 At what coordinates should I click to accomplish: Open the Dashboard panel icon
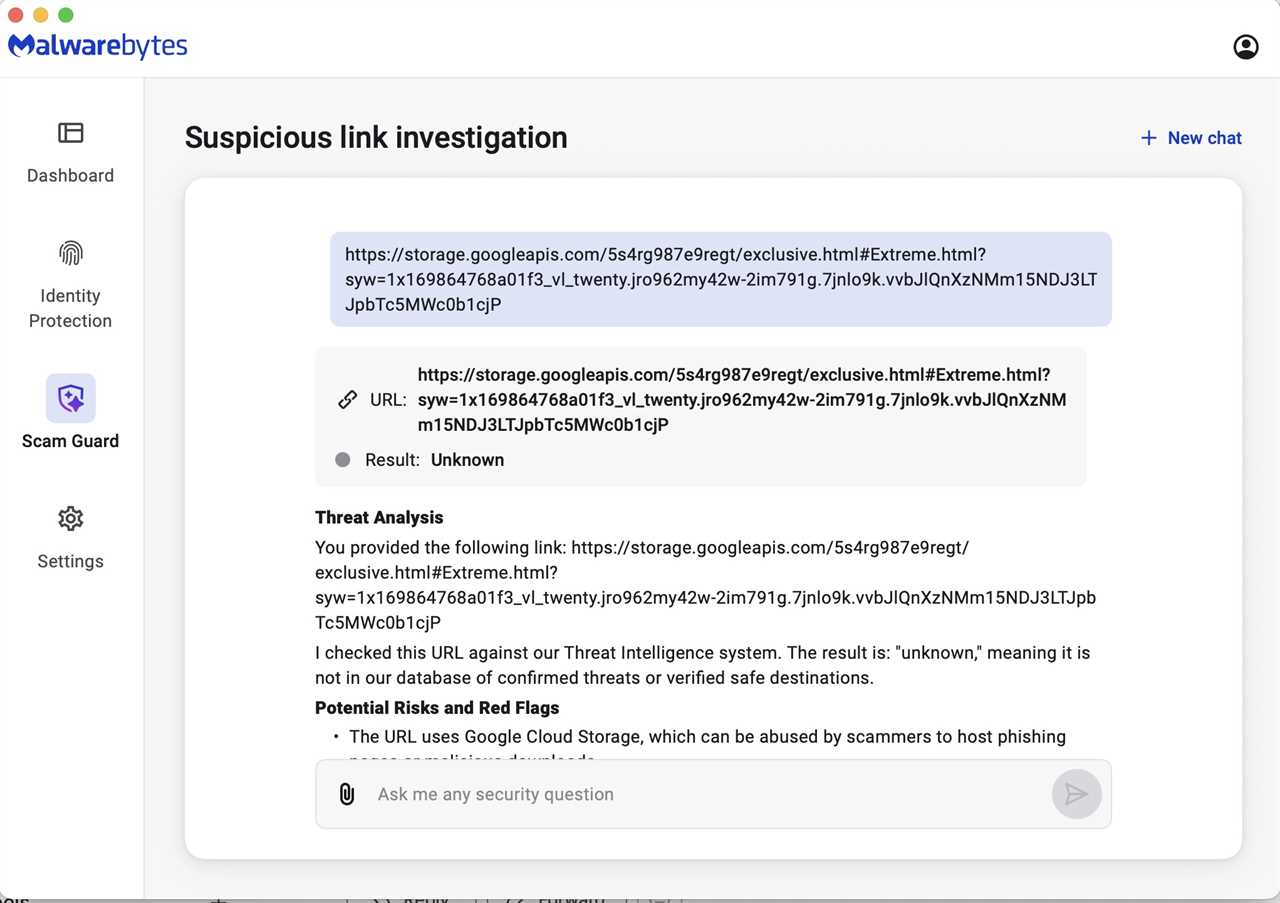click(70, 131)
